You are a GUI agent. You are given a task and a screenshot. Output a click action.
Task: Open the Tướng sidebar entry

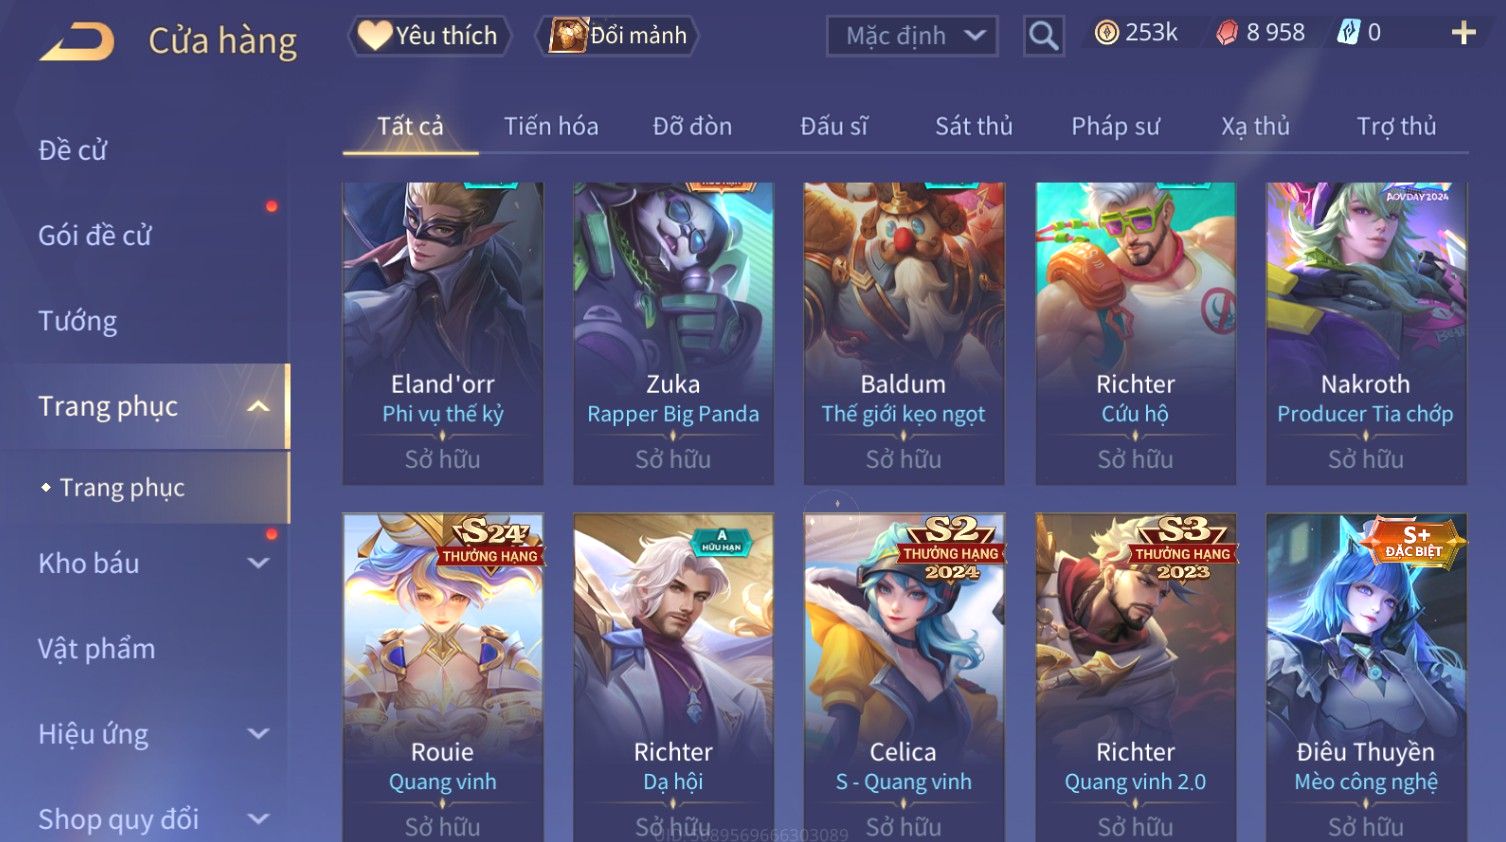(x=78, y=321)
